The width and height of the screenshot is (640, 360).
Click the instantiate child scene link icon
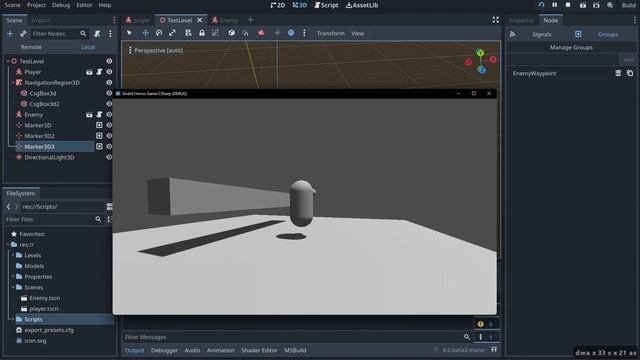pyautogui.click(x=23, y=34)
